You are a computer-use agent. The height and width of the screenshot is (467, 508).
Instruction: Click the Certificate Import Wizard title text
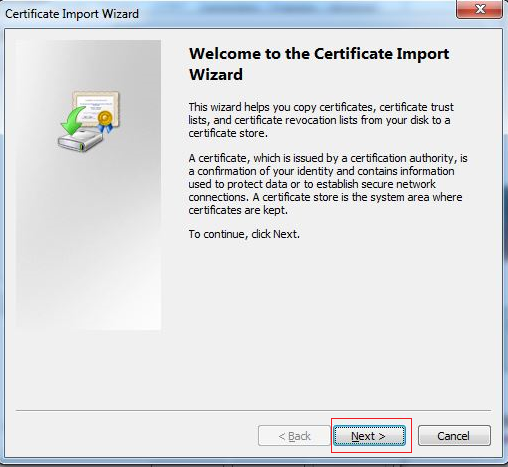coord(72,14)
